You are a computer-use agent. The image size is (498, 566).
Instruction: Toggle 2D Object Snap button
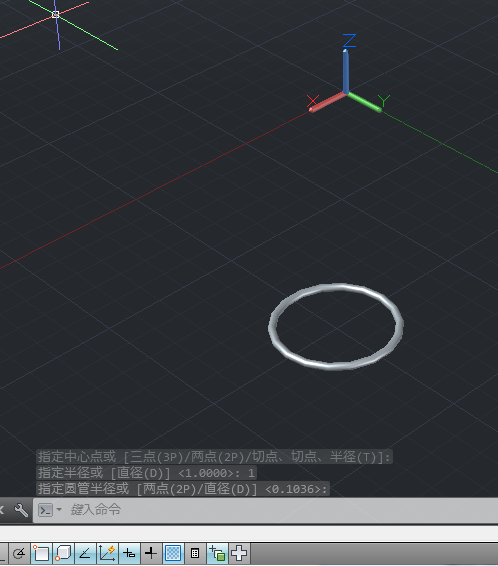[x=42, y=553]
